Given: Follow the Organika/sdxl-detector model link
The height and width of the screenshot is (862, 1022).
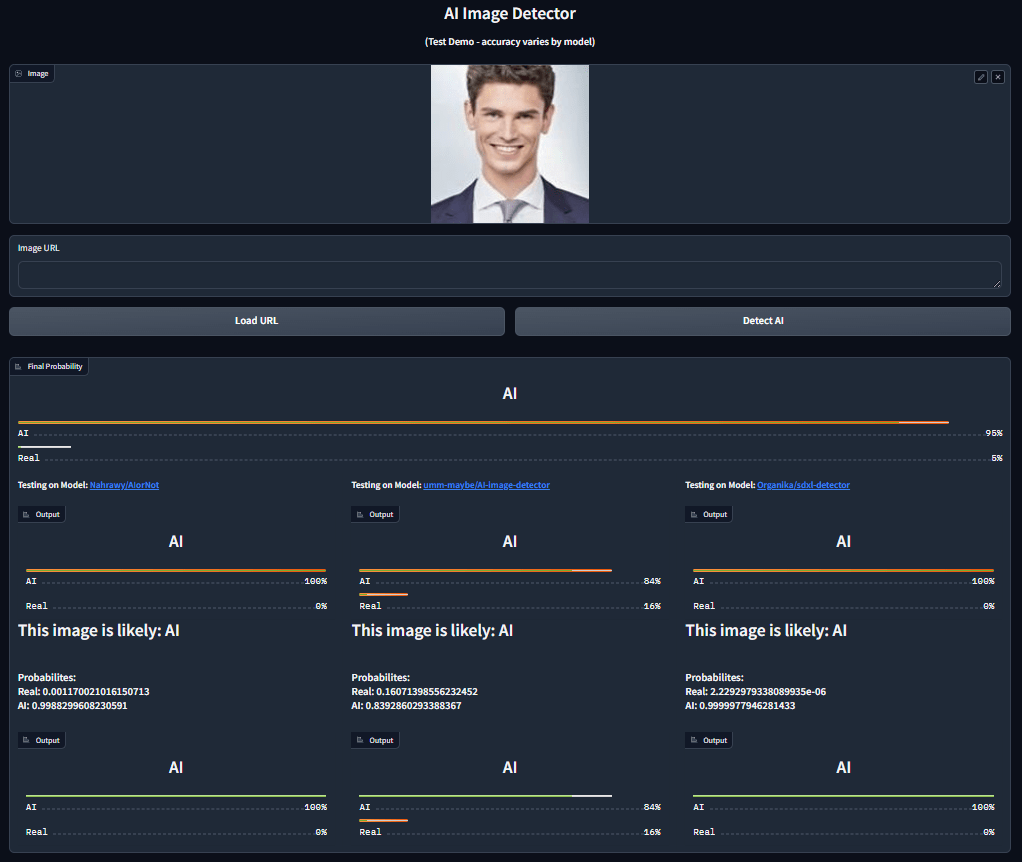Looking at the screenshot, I should tap(803, 485).
